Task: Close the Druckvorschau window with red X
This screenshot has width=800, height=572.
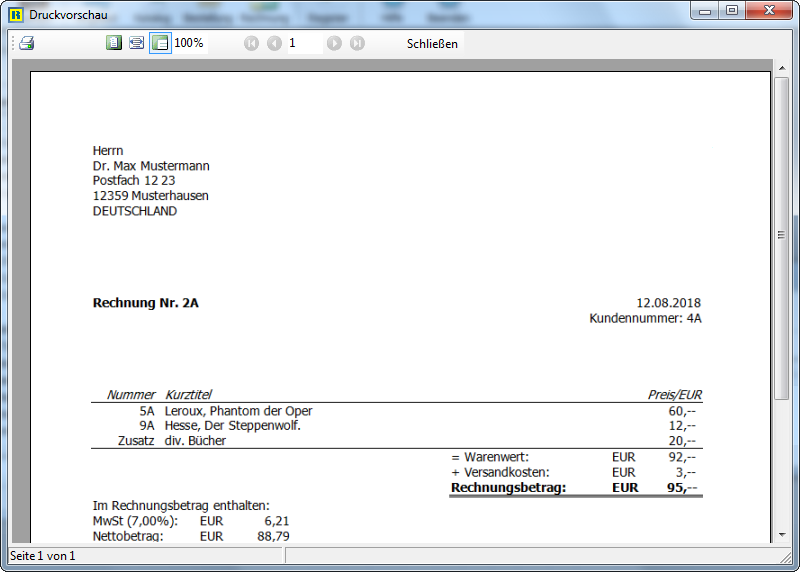Action: [770, 11]
